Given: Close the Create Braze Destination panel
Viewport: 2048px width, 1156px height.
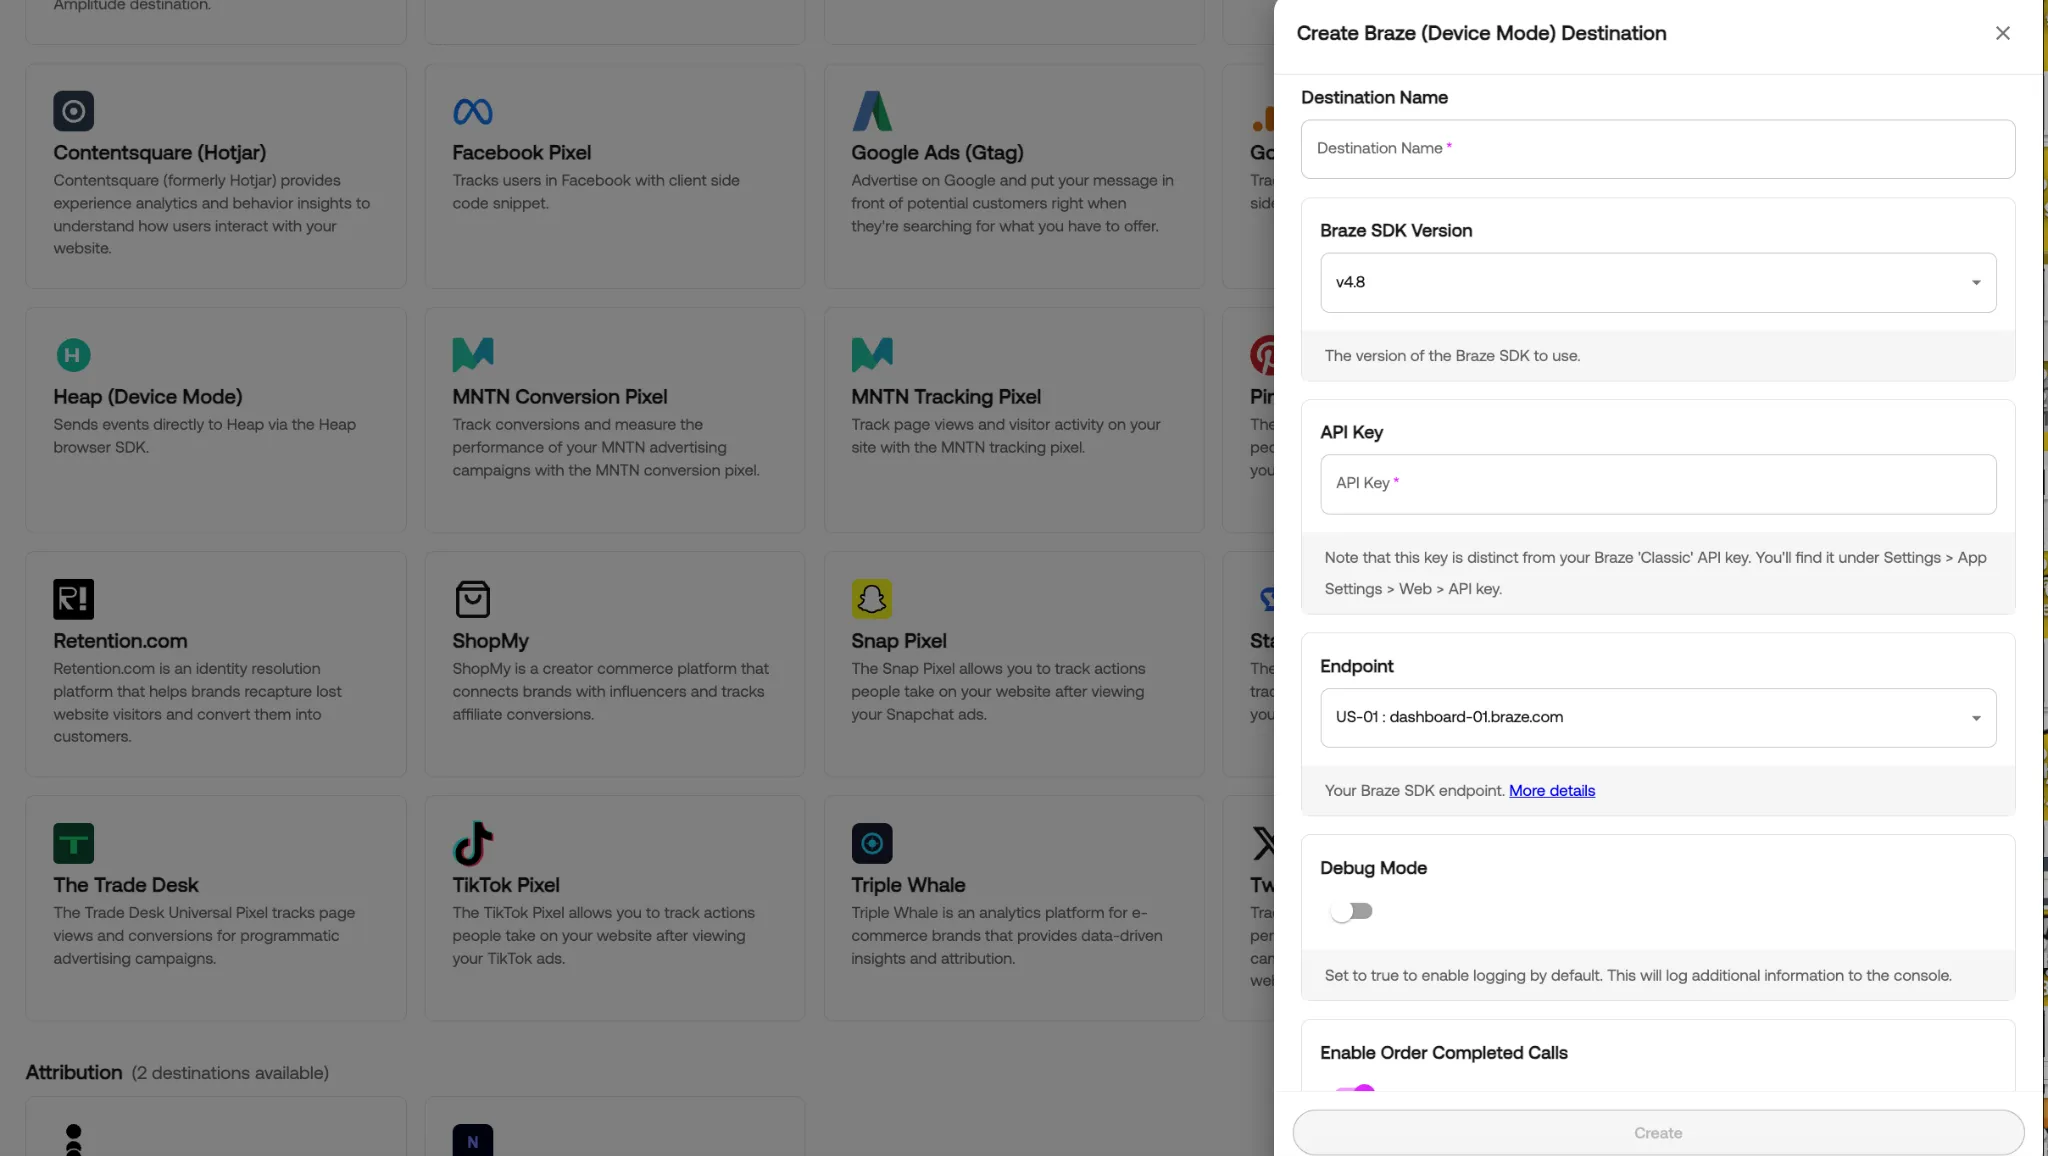Looking at the screenshot, I should pyautogui.click(x=2002, y=33).
